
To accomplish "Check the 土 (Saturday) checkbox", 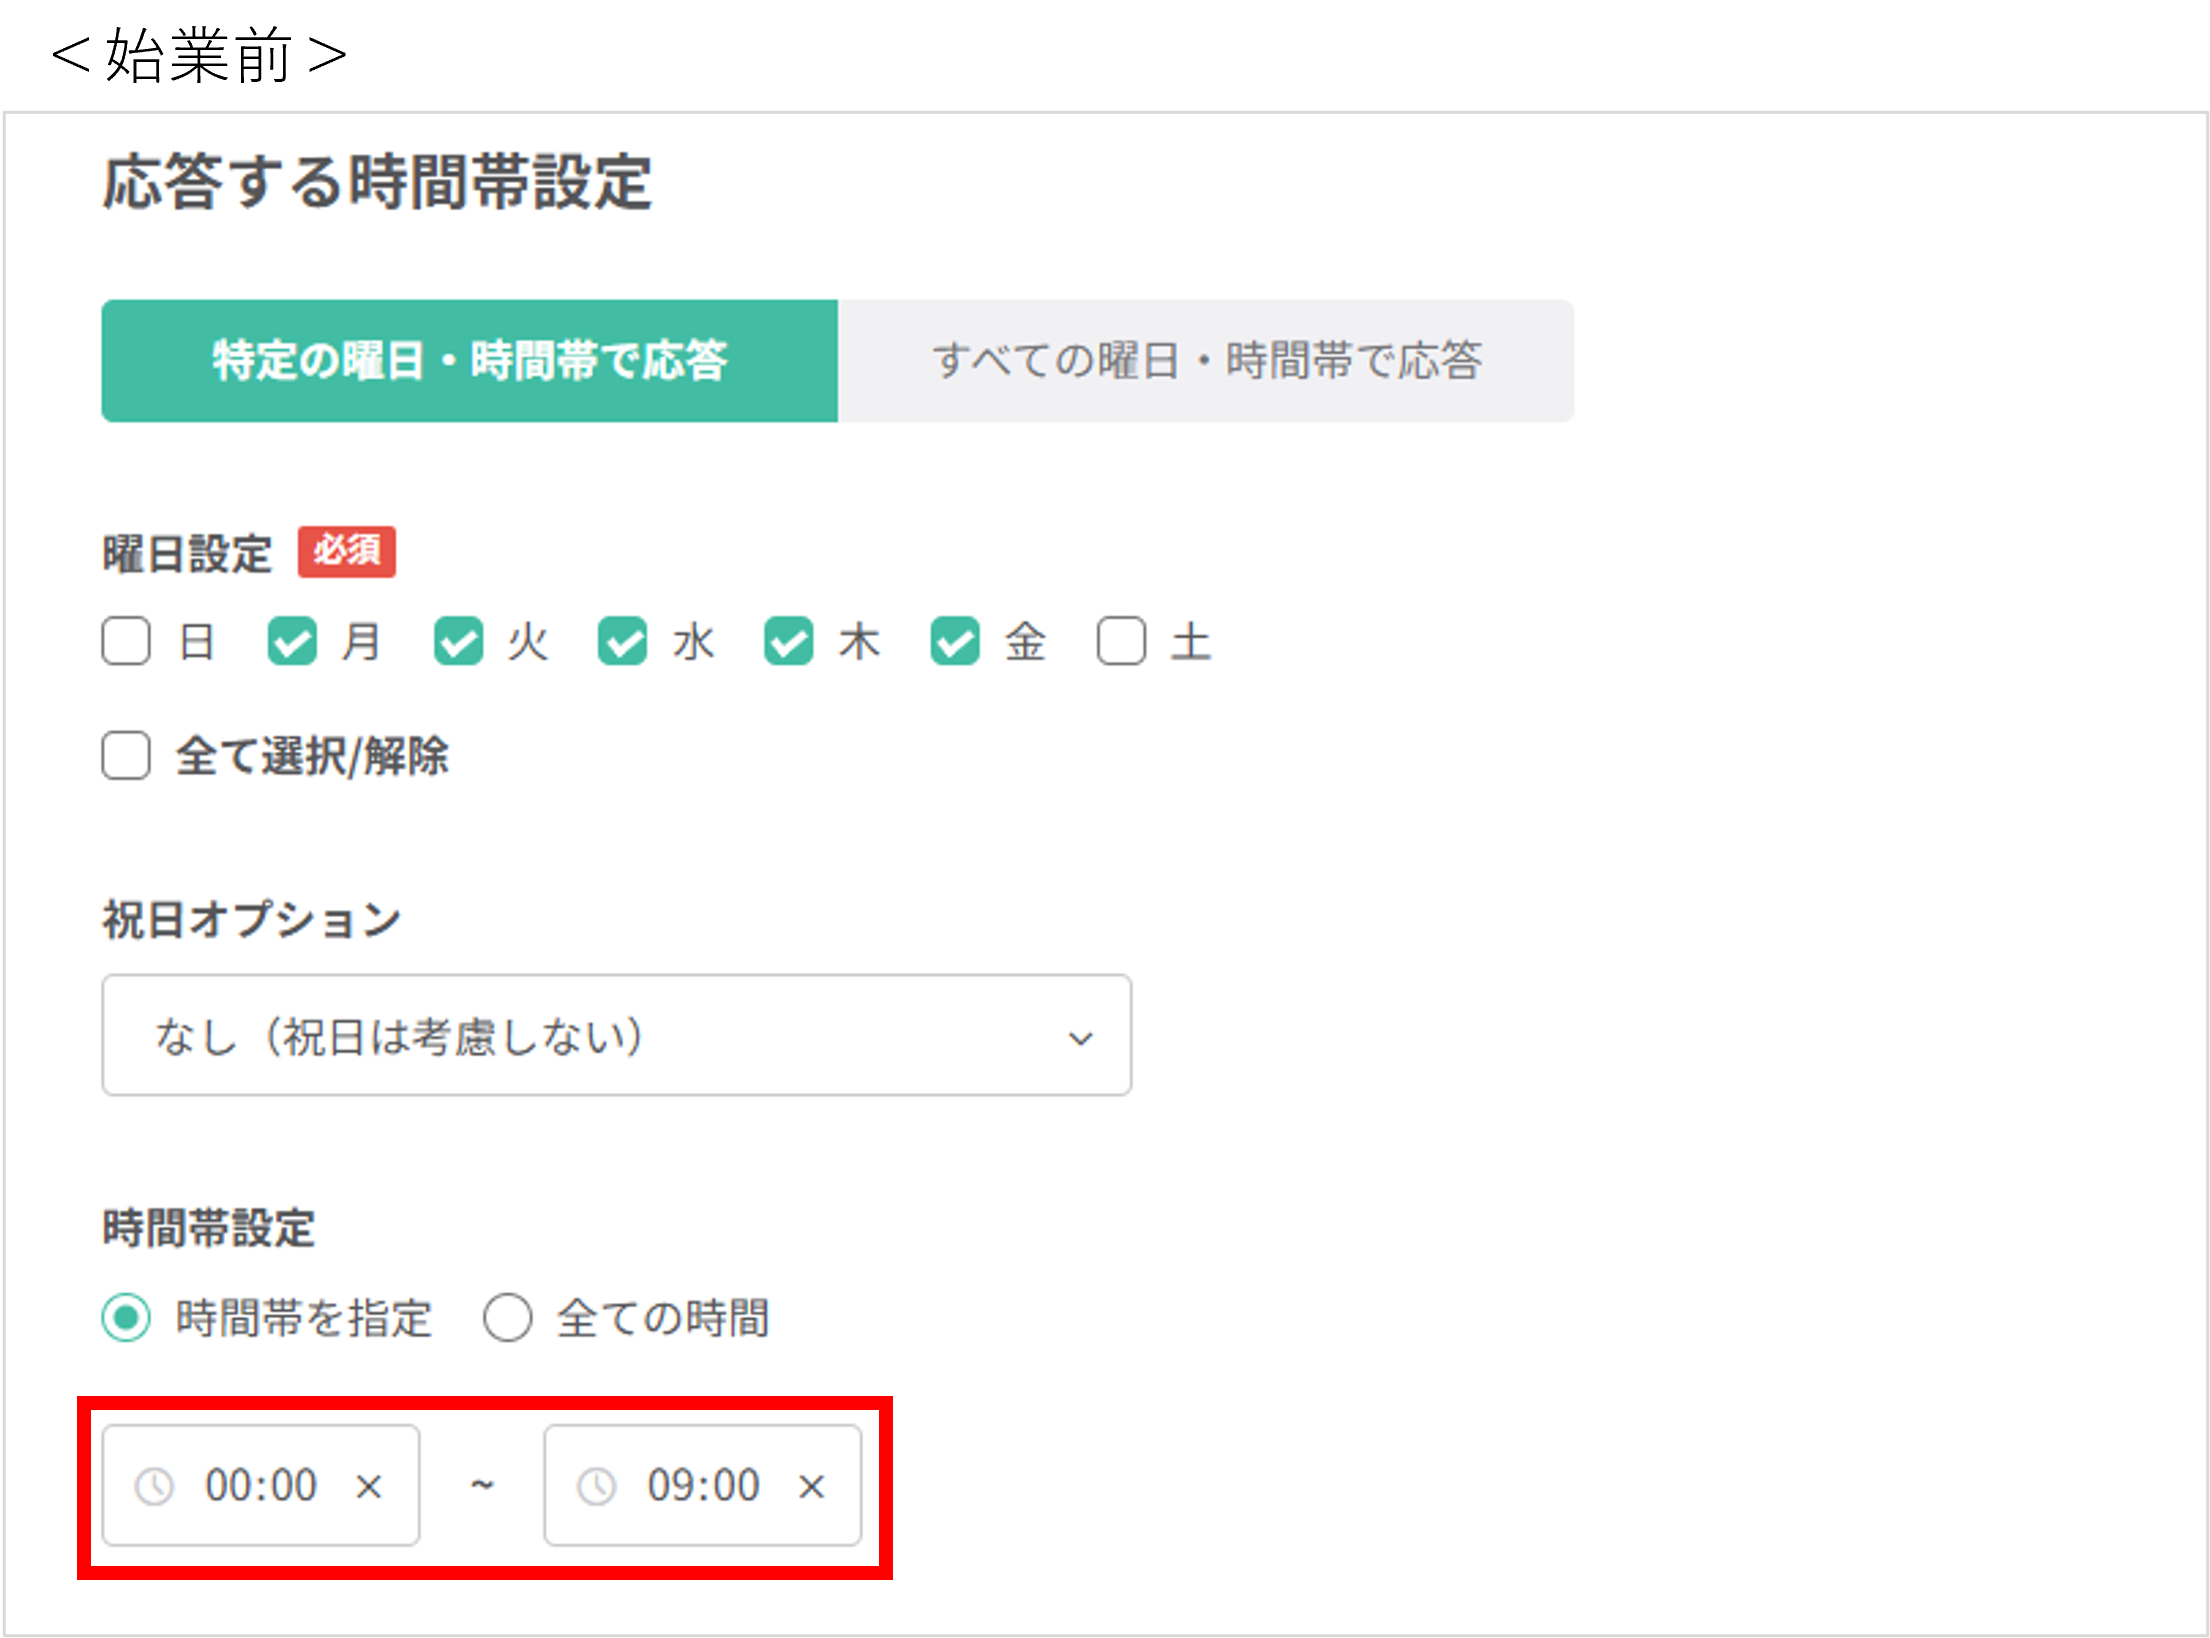I will pyautogui.click(x=1121, y=641).
